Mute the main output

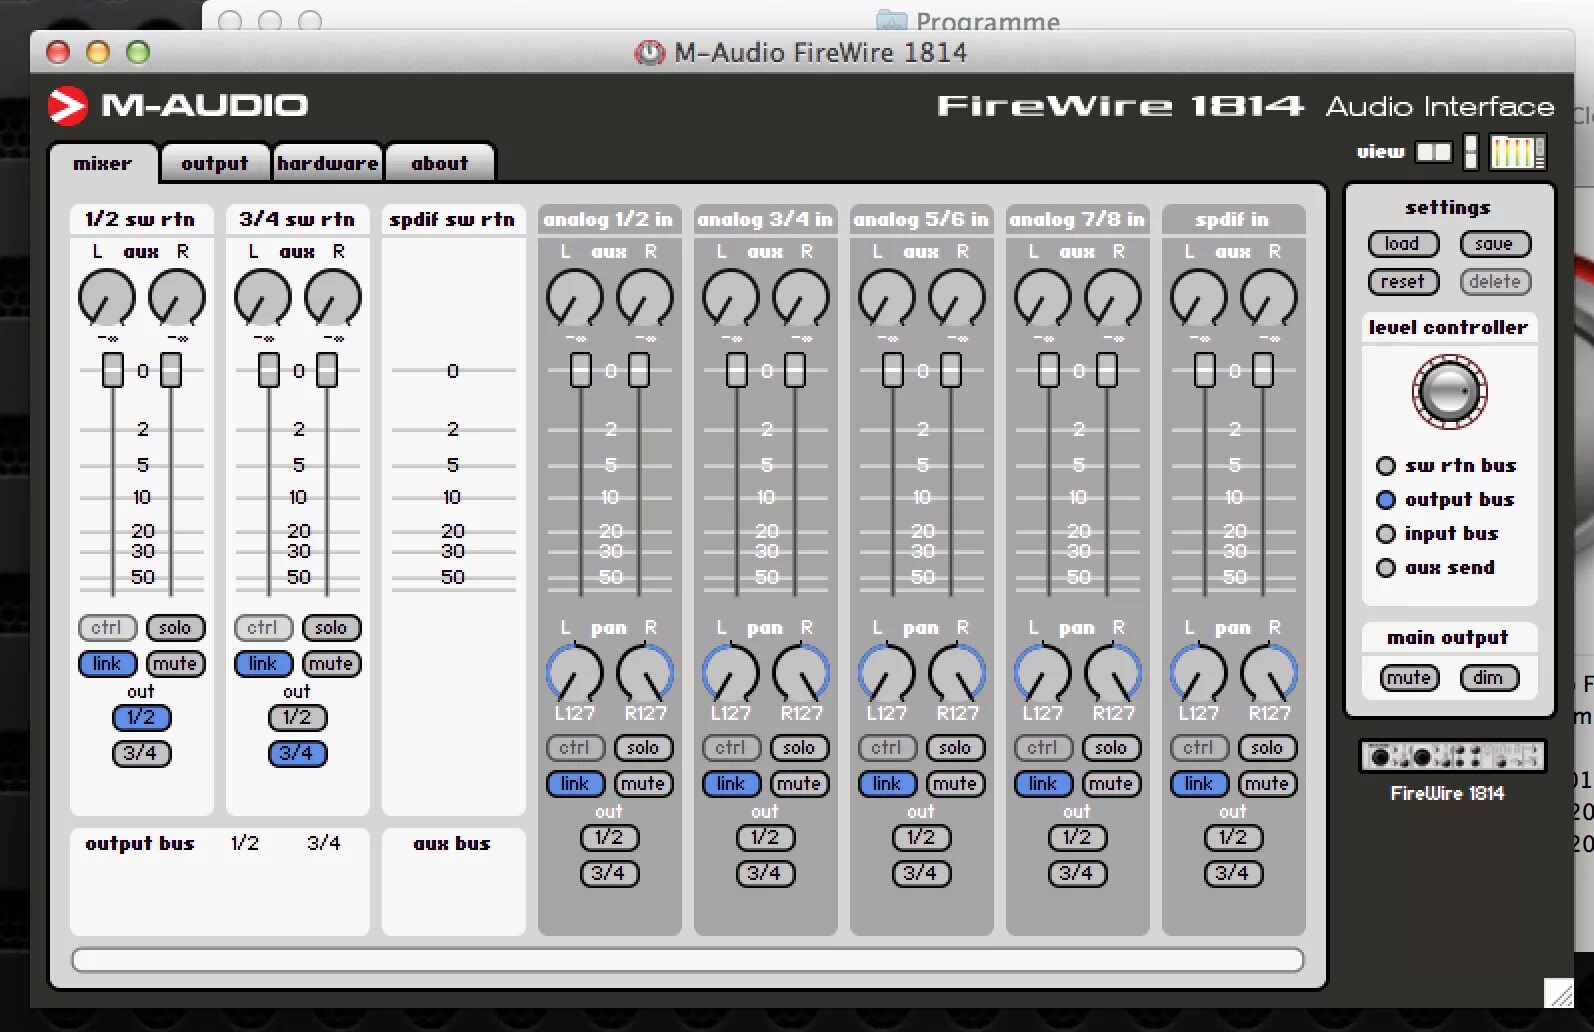point(1408,678)
